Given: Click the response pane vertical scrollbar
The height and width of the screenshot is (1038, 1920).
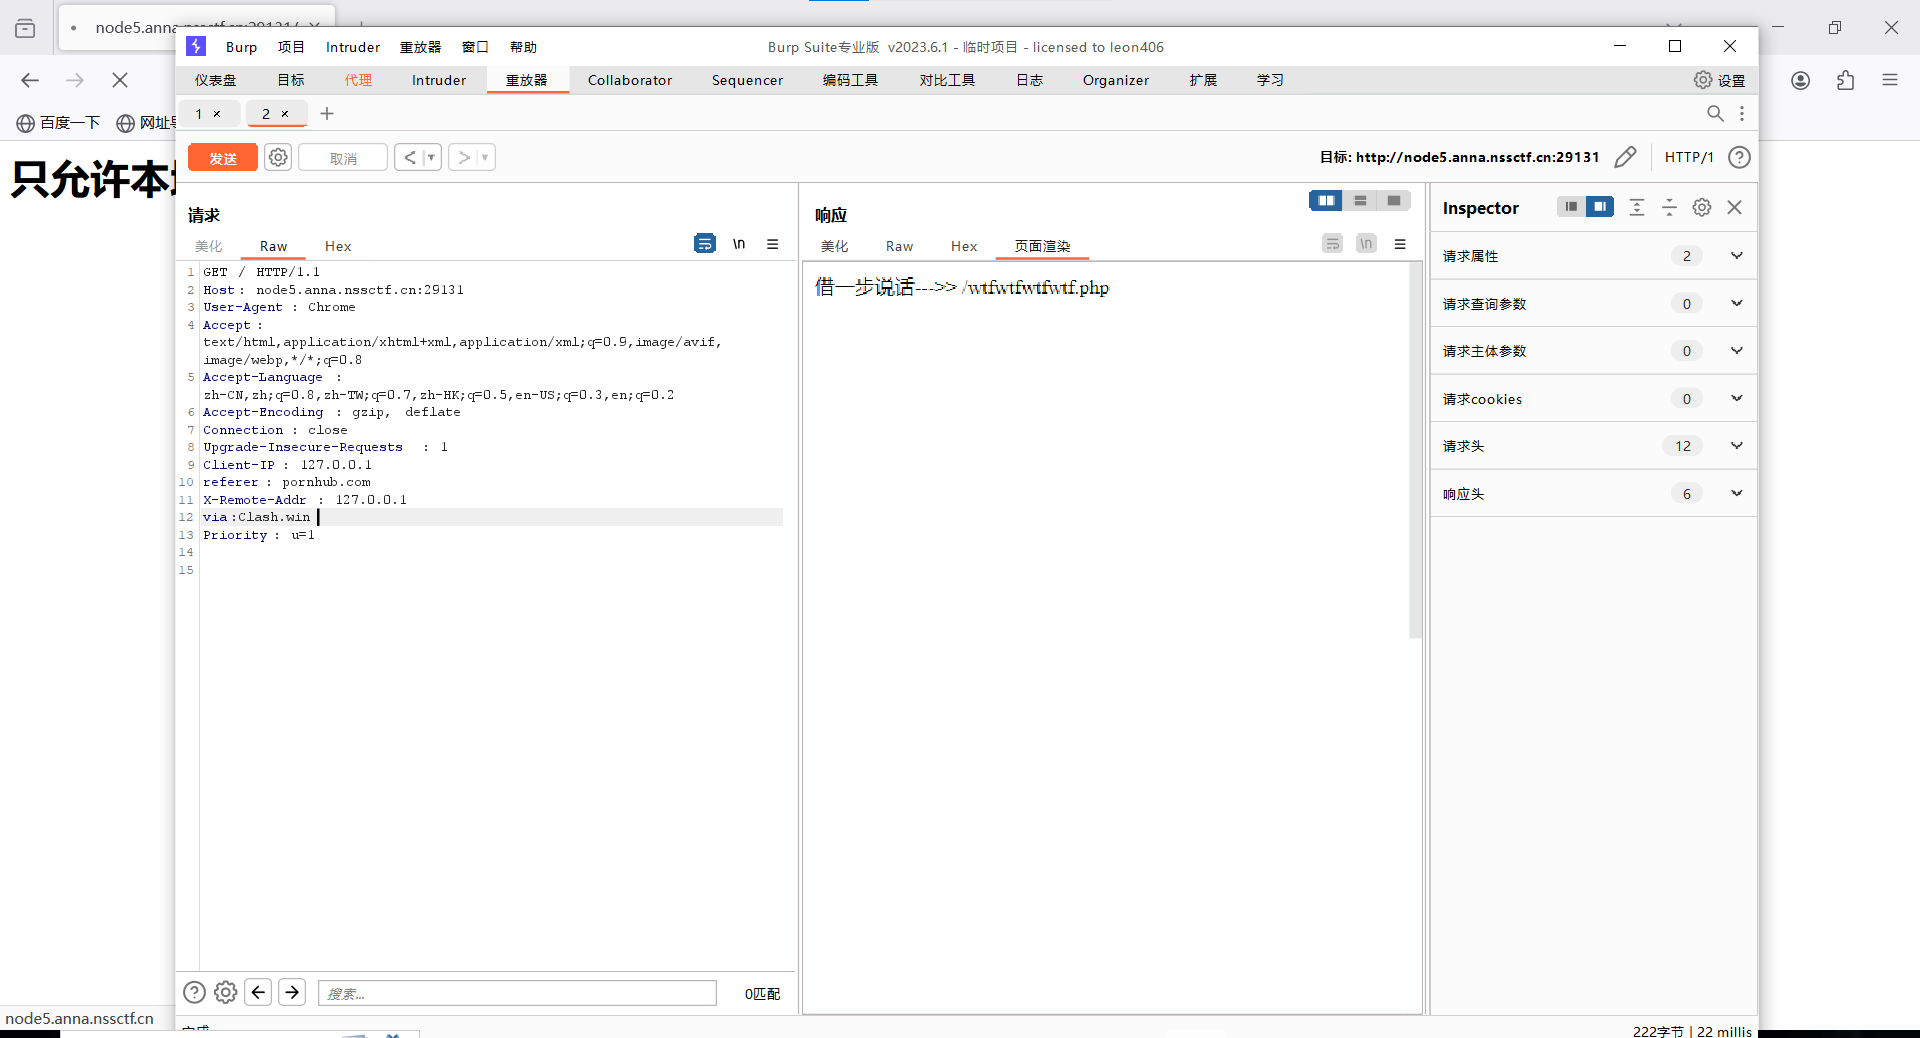Looking at the screenshot, I should [1415, 450].
